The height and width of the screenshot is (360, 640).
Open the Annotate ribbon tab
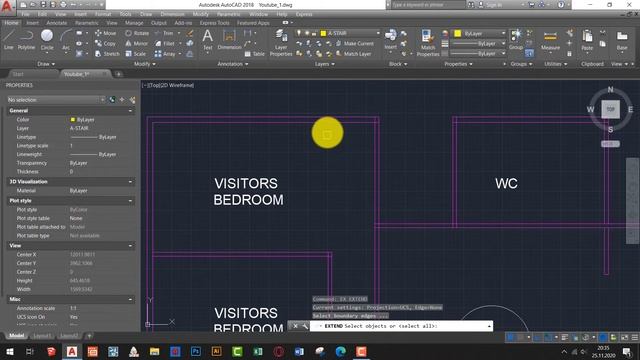[56, 23]
